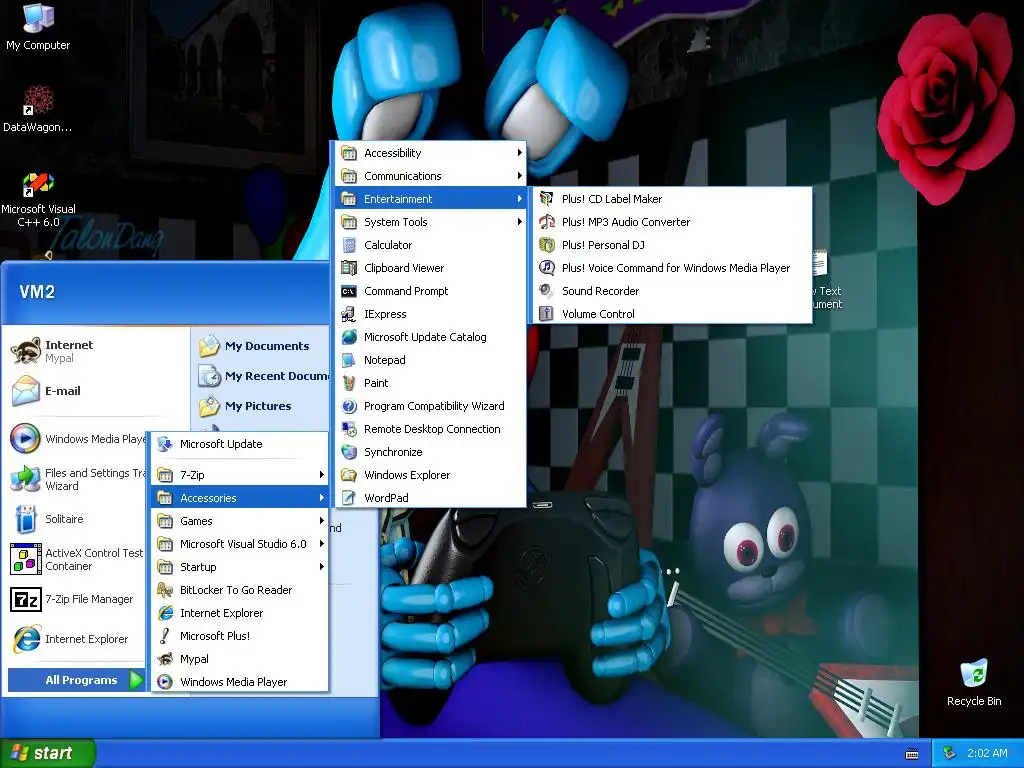Expand the 7-Zip submenu arrow
The height and width of the screenshot is (768, 1024).
click(x=322, y=475)
